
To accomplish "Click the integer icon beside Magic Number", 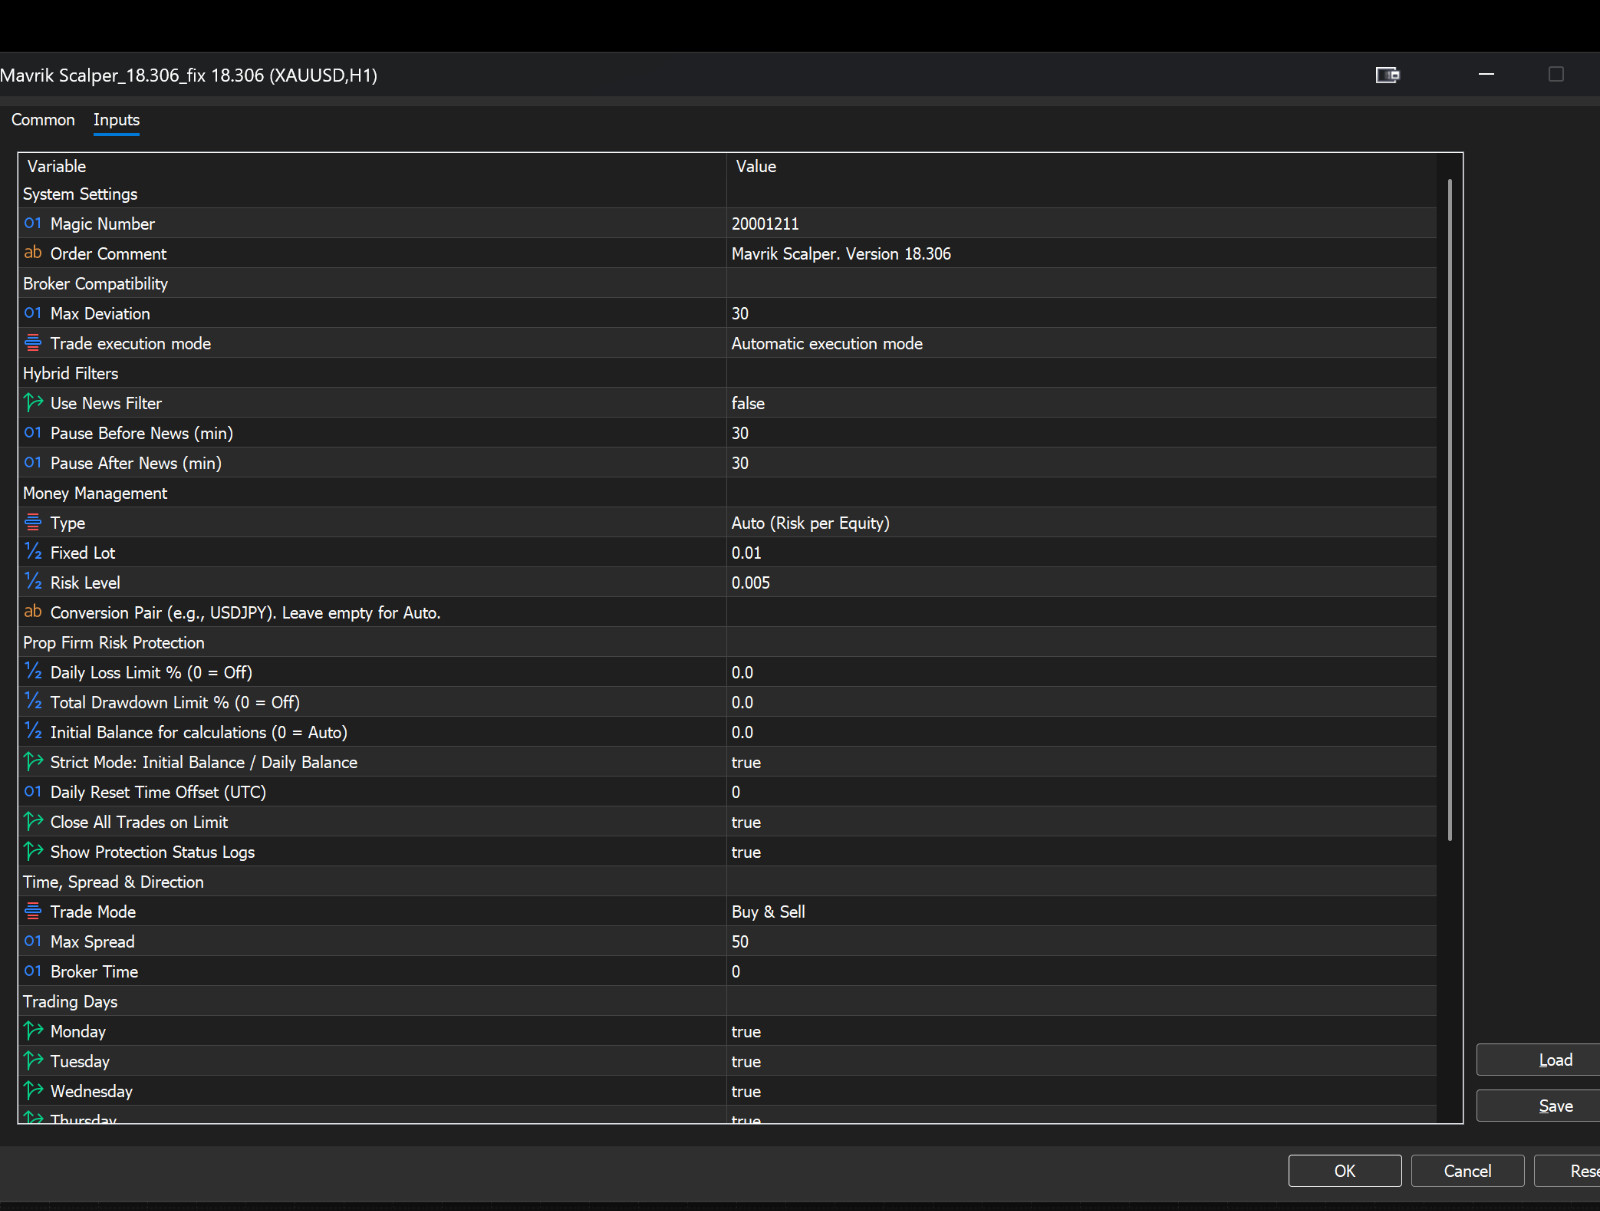I will click(x=33, y=223).
